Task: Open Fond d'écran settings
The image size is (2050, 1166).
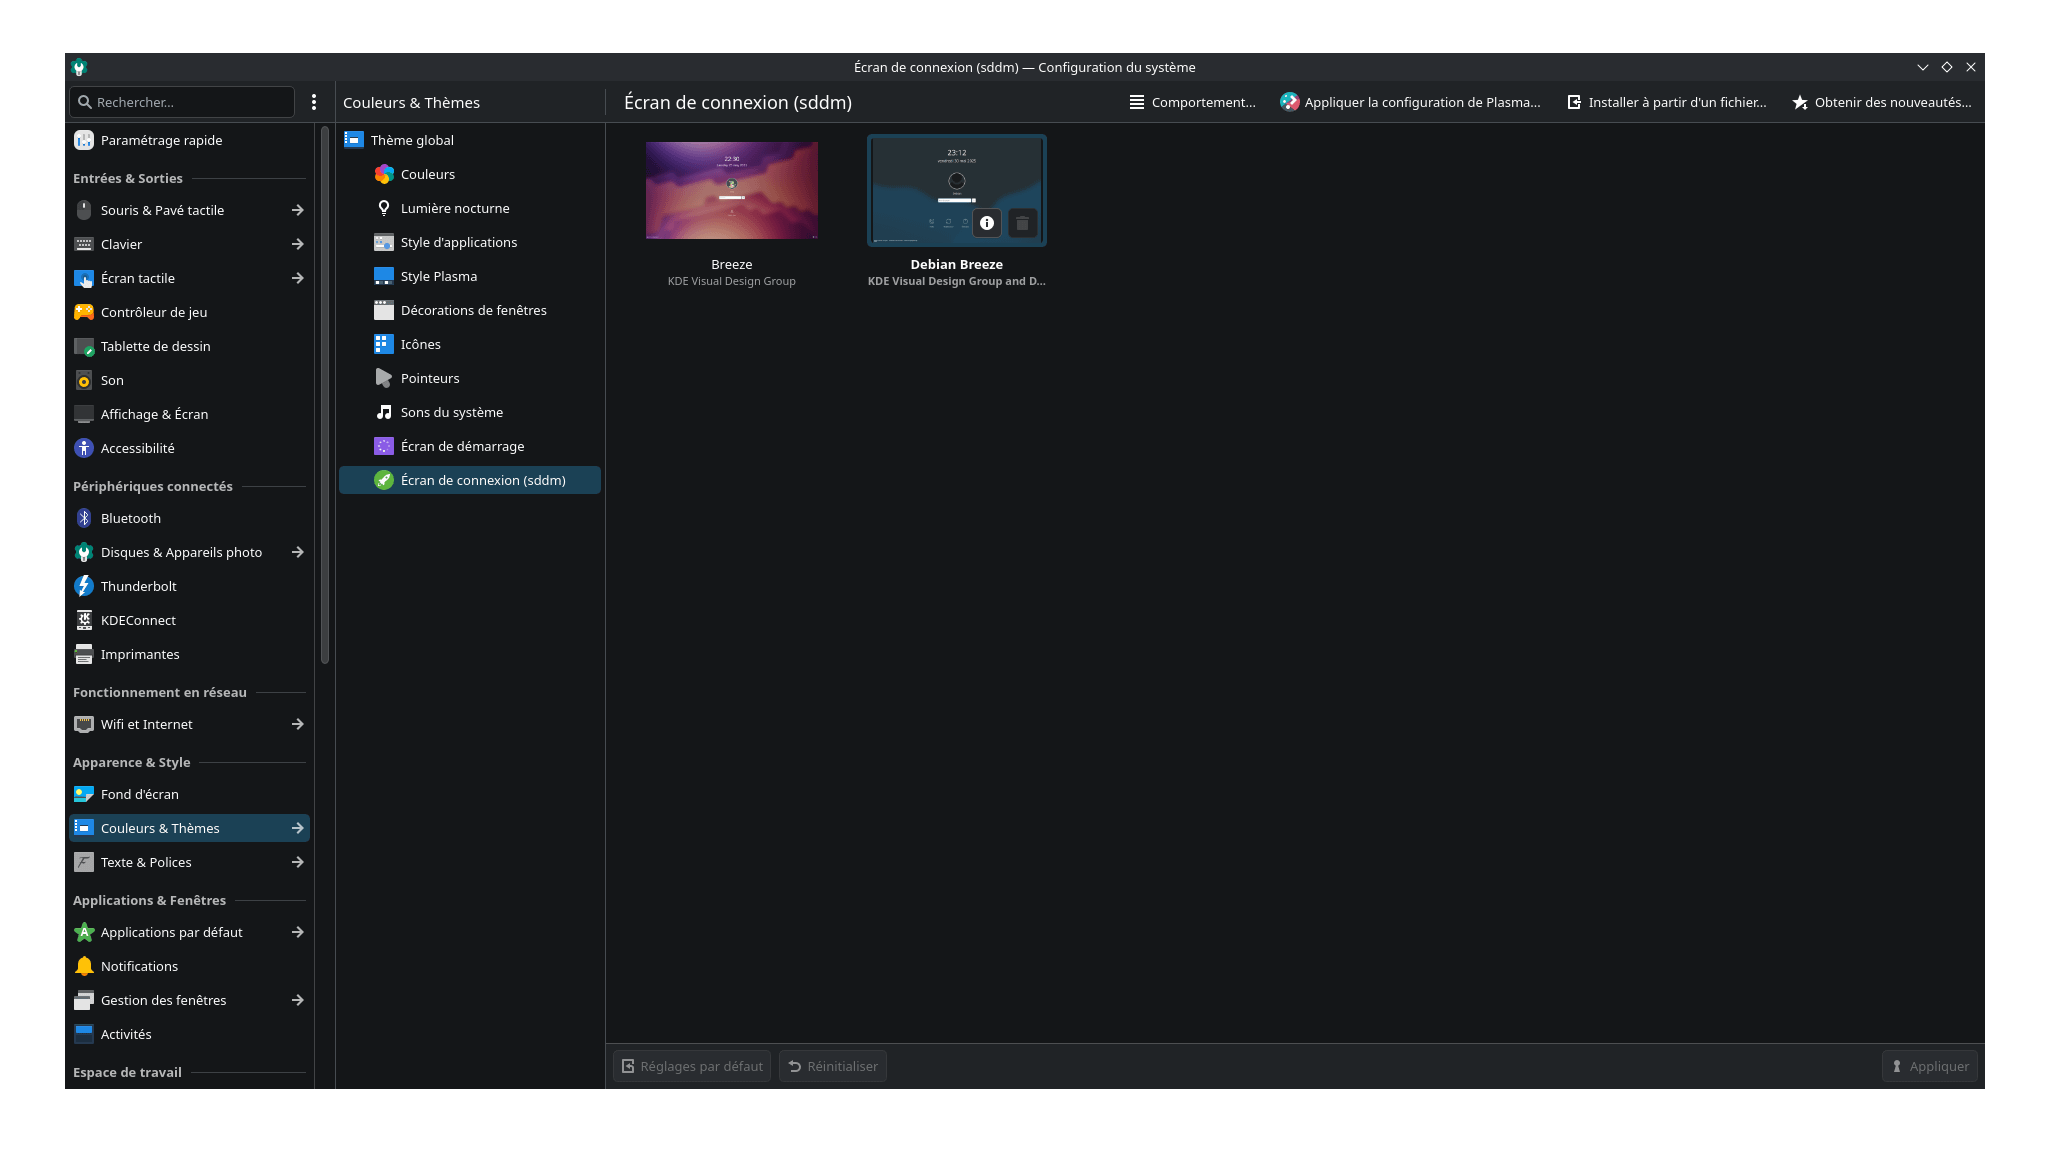Action: 189,794
